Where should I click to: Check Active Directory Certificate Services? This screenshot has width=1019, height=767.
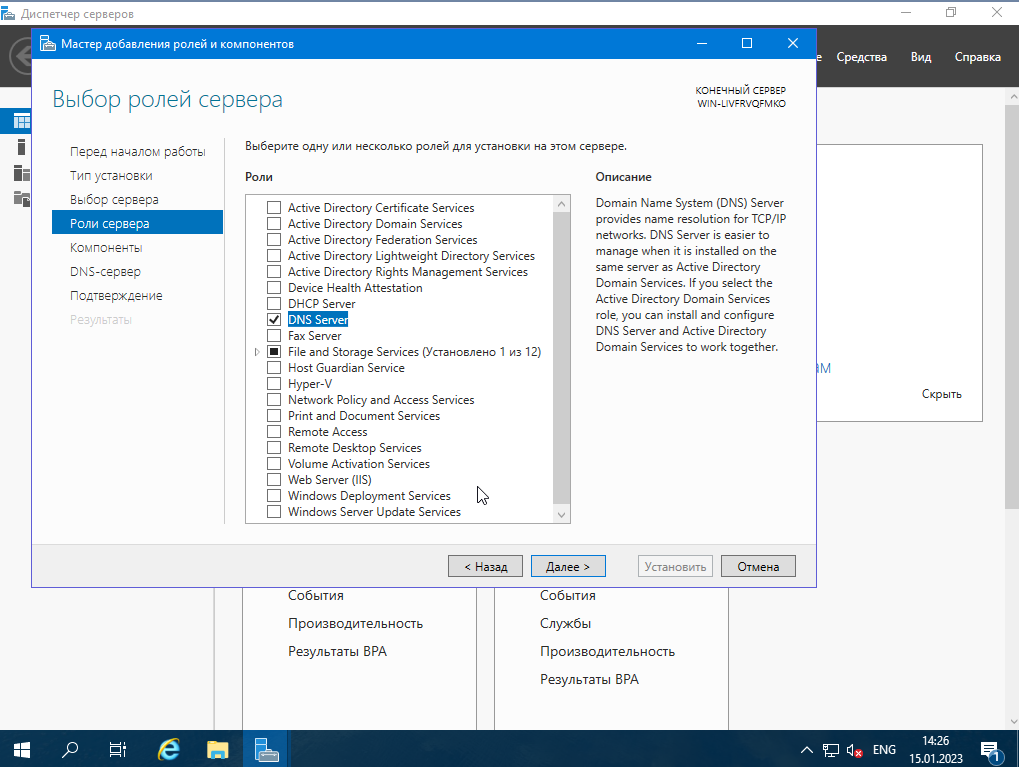click(274, 207)
